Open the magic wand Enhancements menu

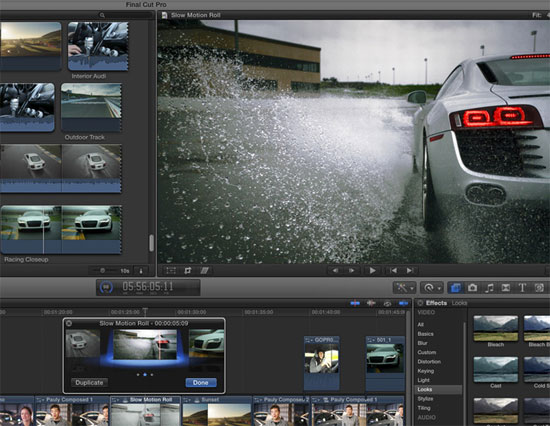tap(404, 288)
